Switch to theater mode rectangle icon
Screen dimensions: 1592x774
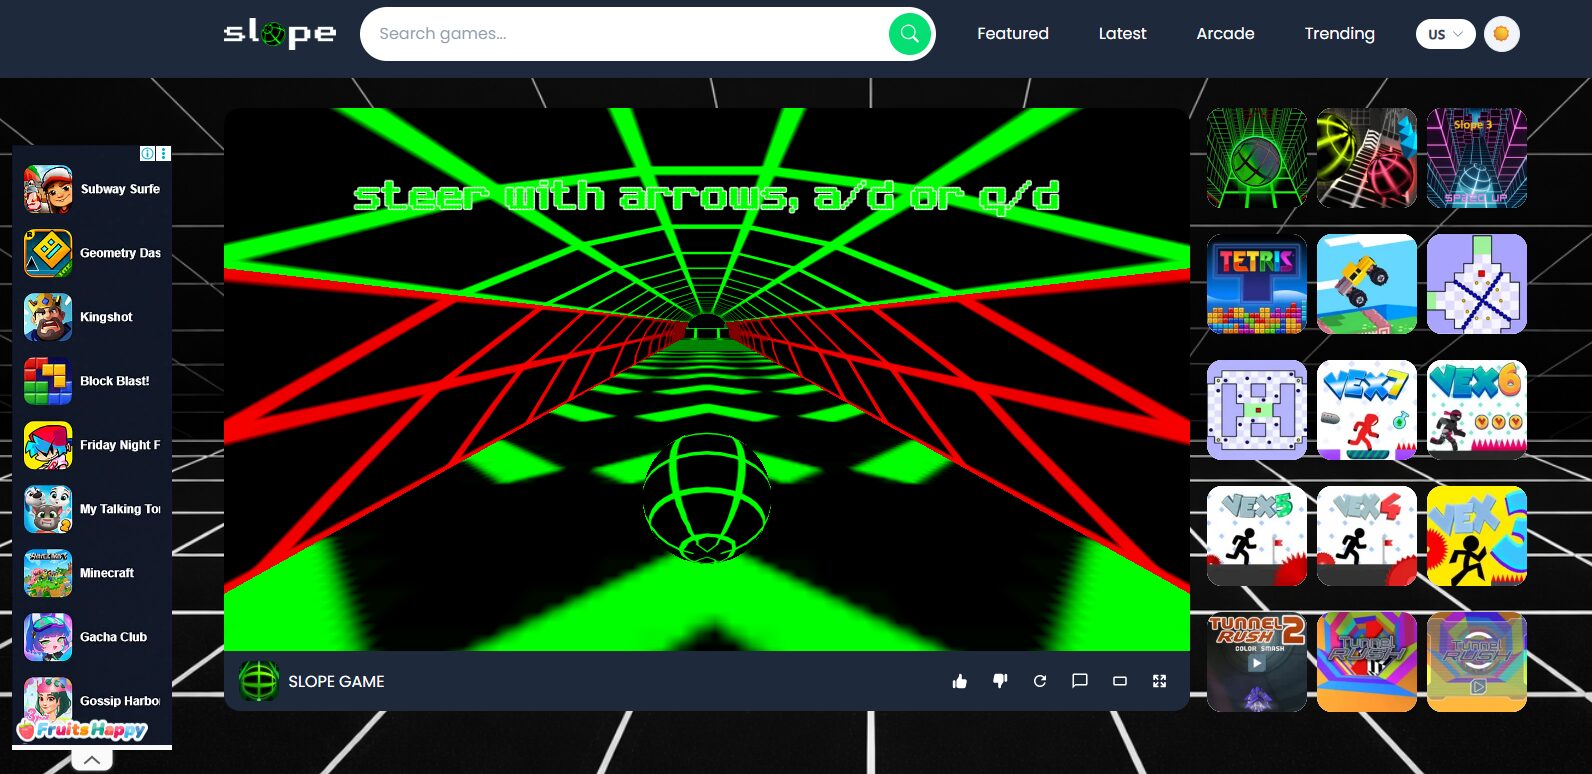point(1120,681)
